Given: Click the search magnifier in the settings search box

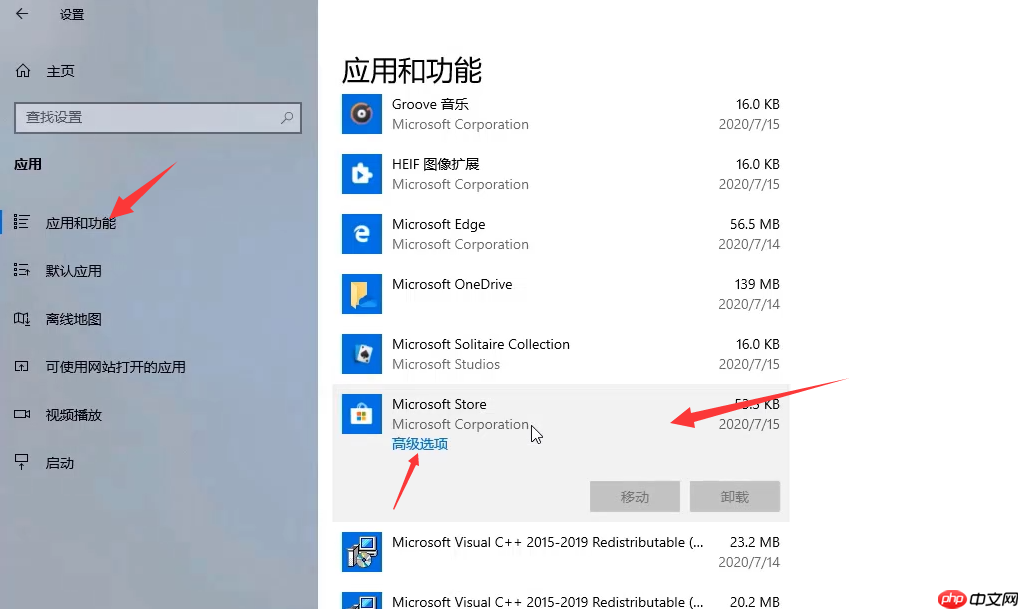Looking at the screenshot, I should (x=288, y=117).
